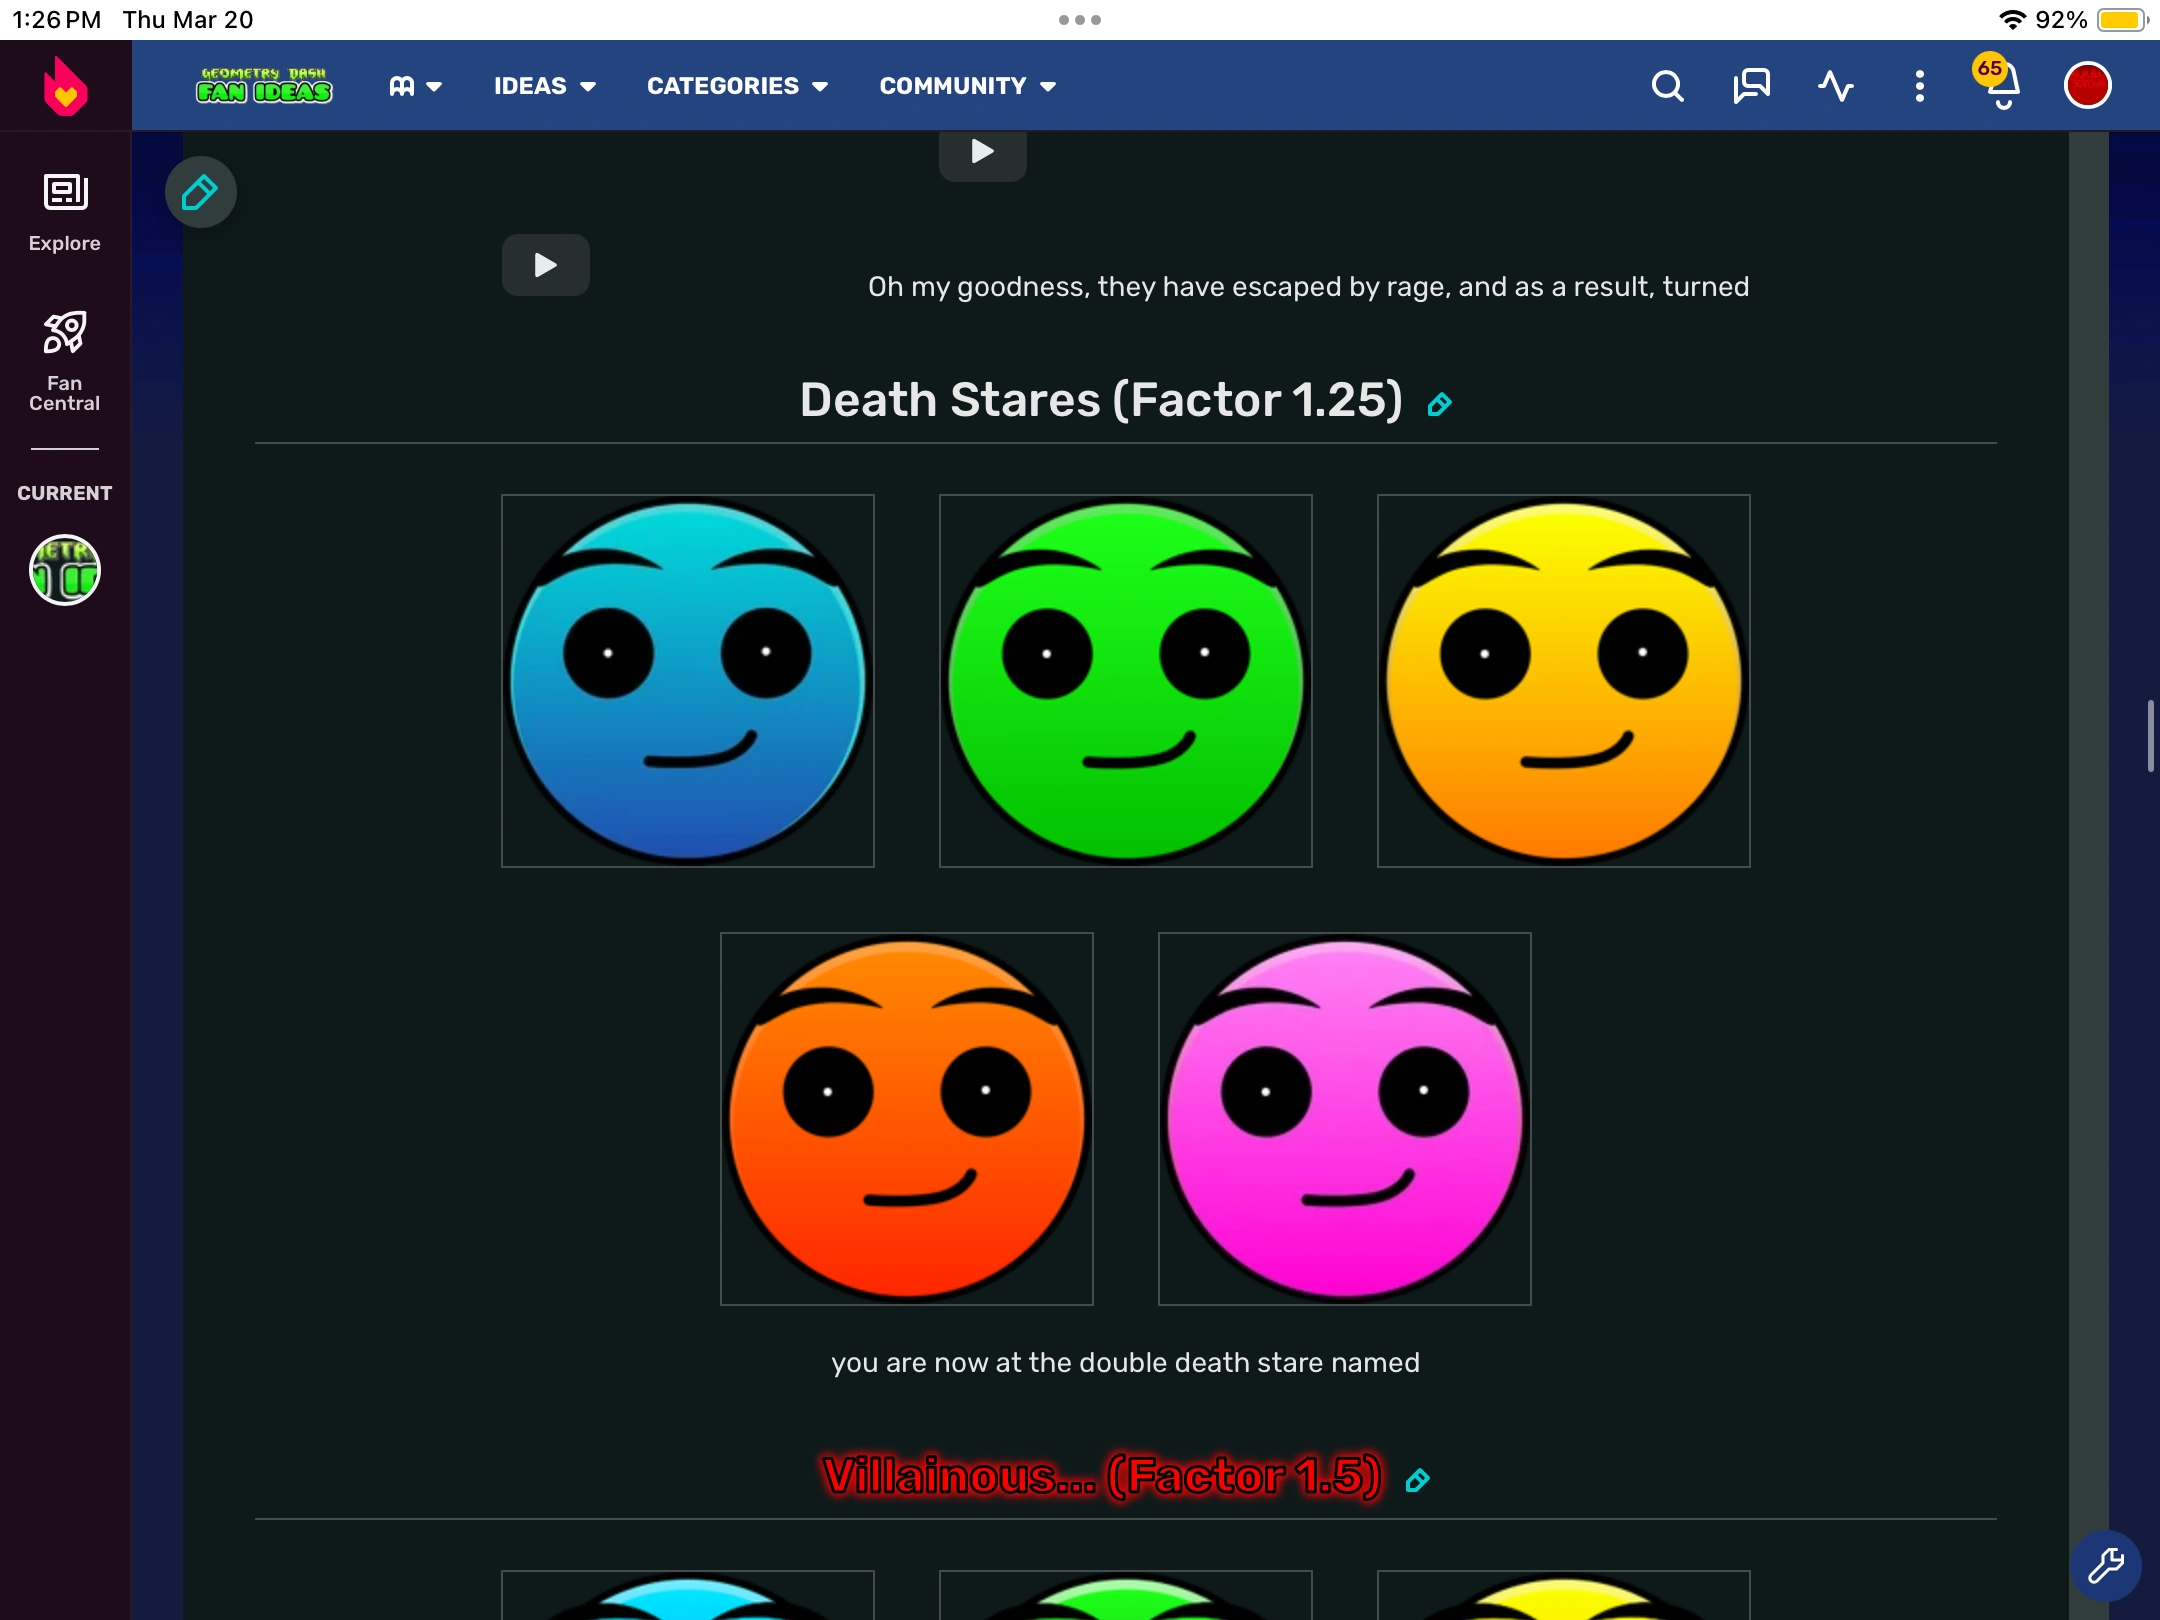Open the blue death stare face image
This screenshot has width=2160, height=1620.
tap(688, 681)
